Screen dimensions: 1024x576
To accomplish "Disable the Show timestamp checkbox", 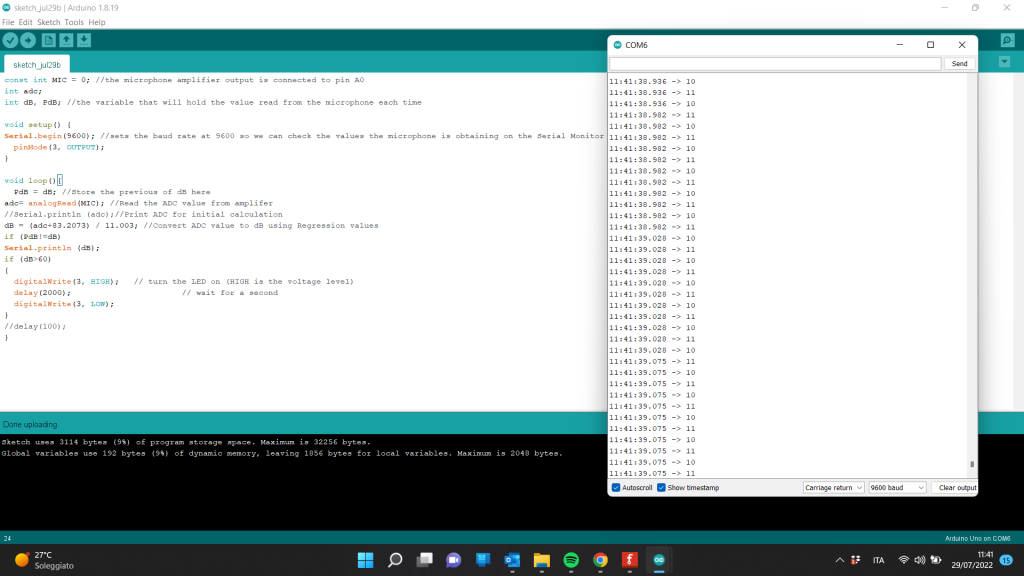I will tap(661, 488).
